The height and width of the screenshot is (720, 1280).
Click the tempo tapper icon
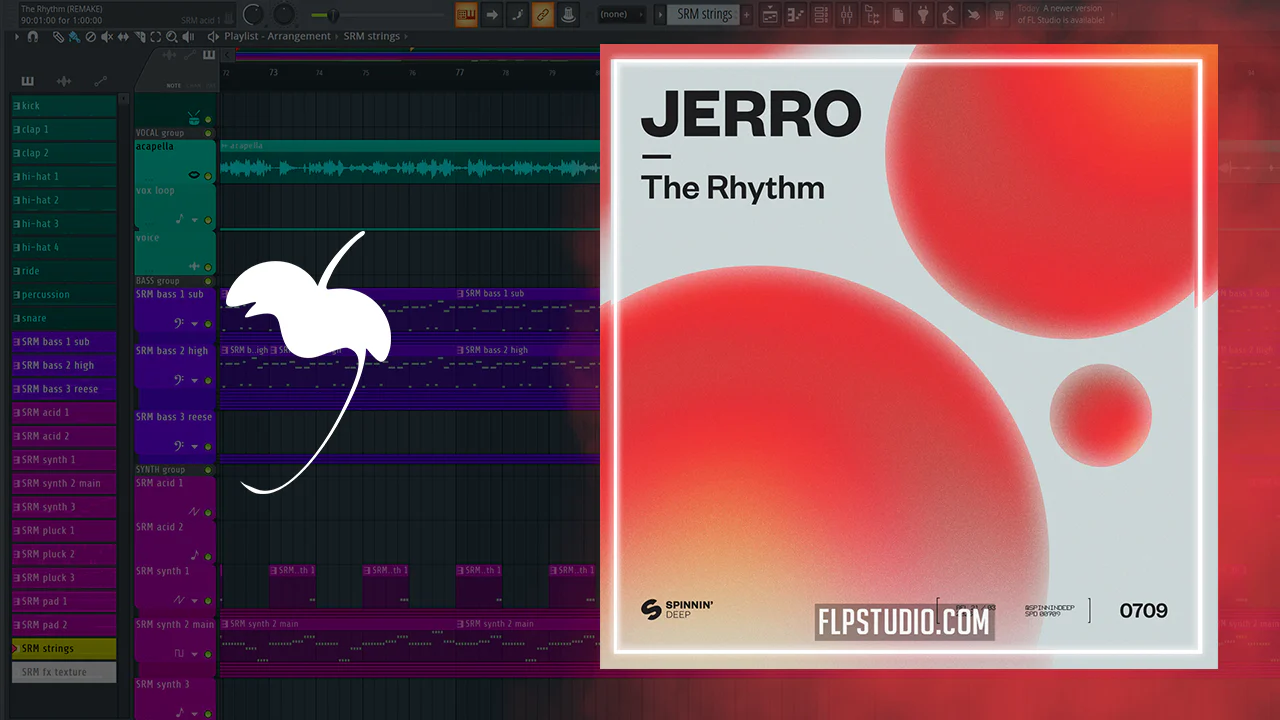point(947,15)
